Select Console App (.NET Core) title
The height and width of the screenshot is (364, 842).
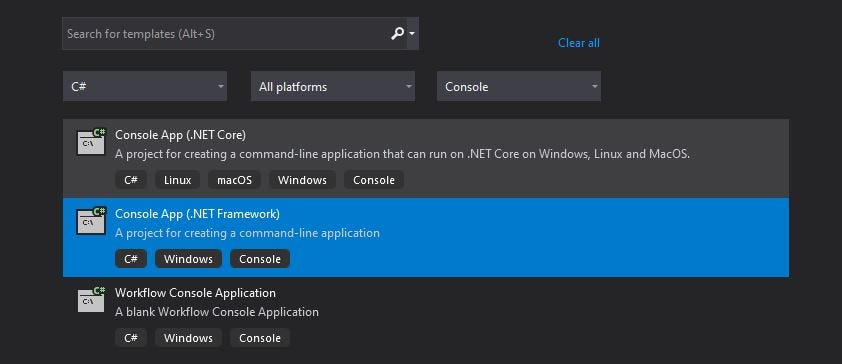180,135
